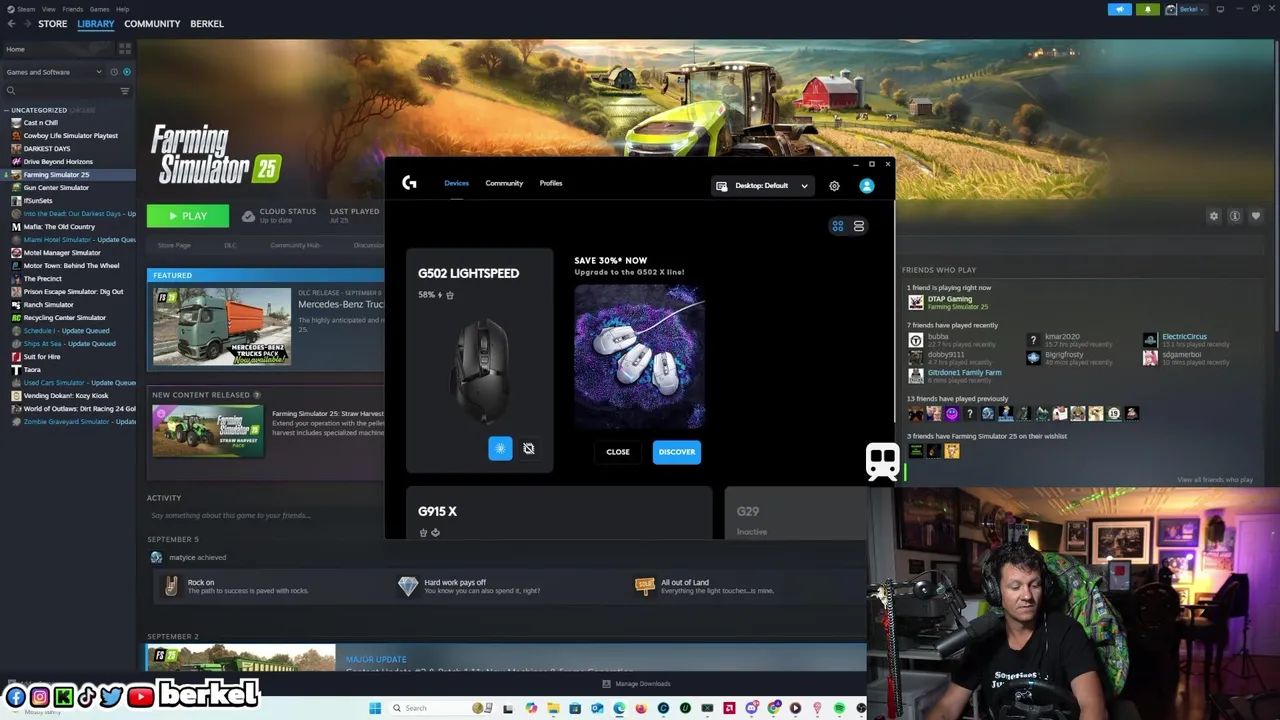The height and width of the screenshot is (720, 1280).
Task: Open the Steam menu in the title bar
Action: coord(21,9)
